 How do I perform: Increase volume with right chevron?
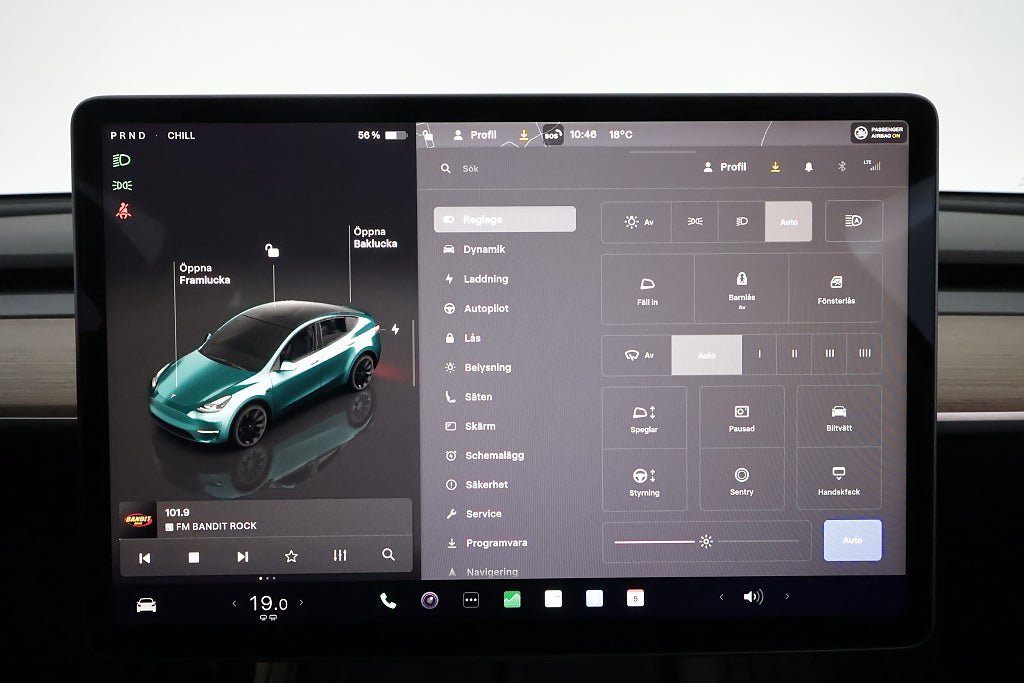click(x=787, y=596)
